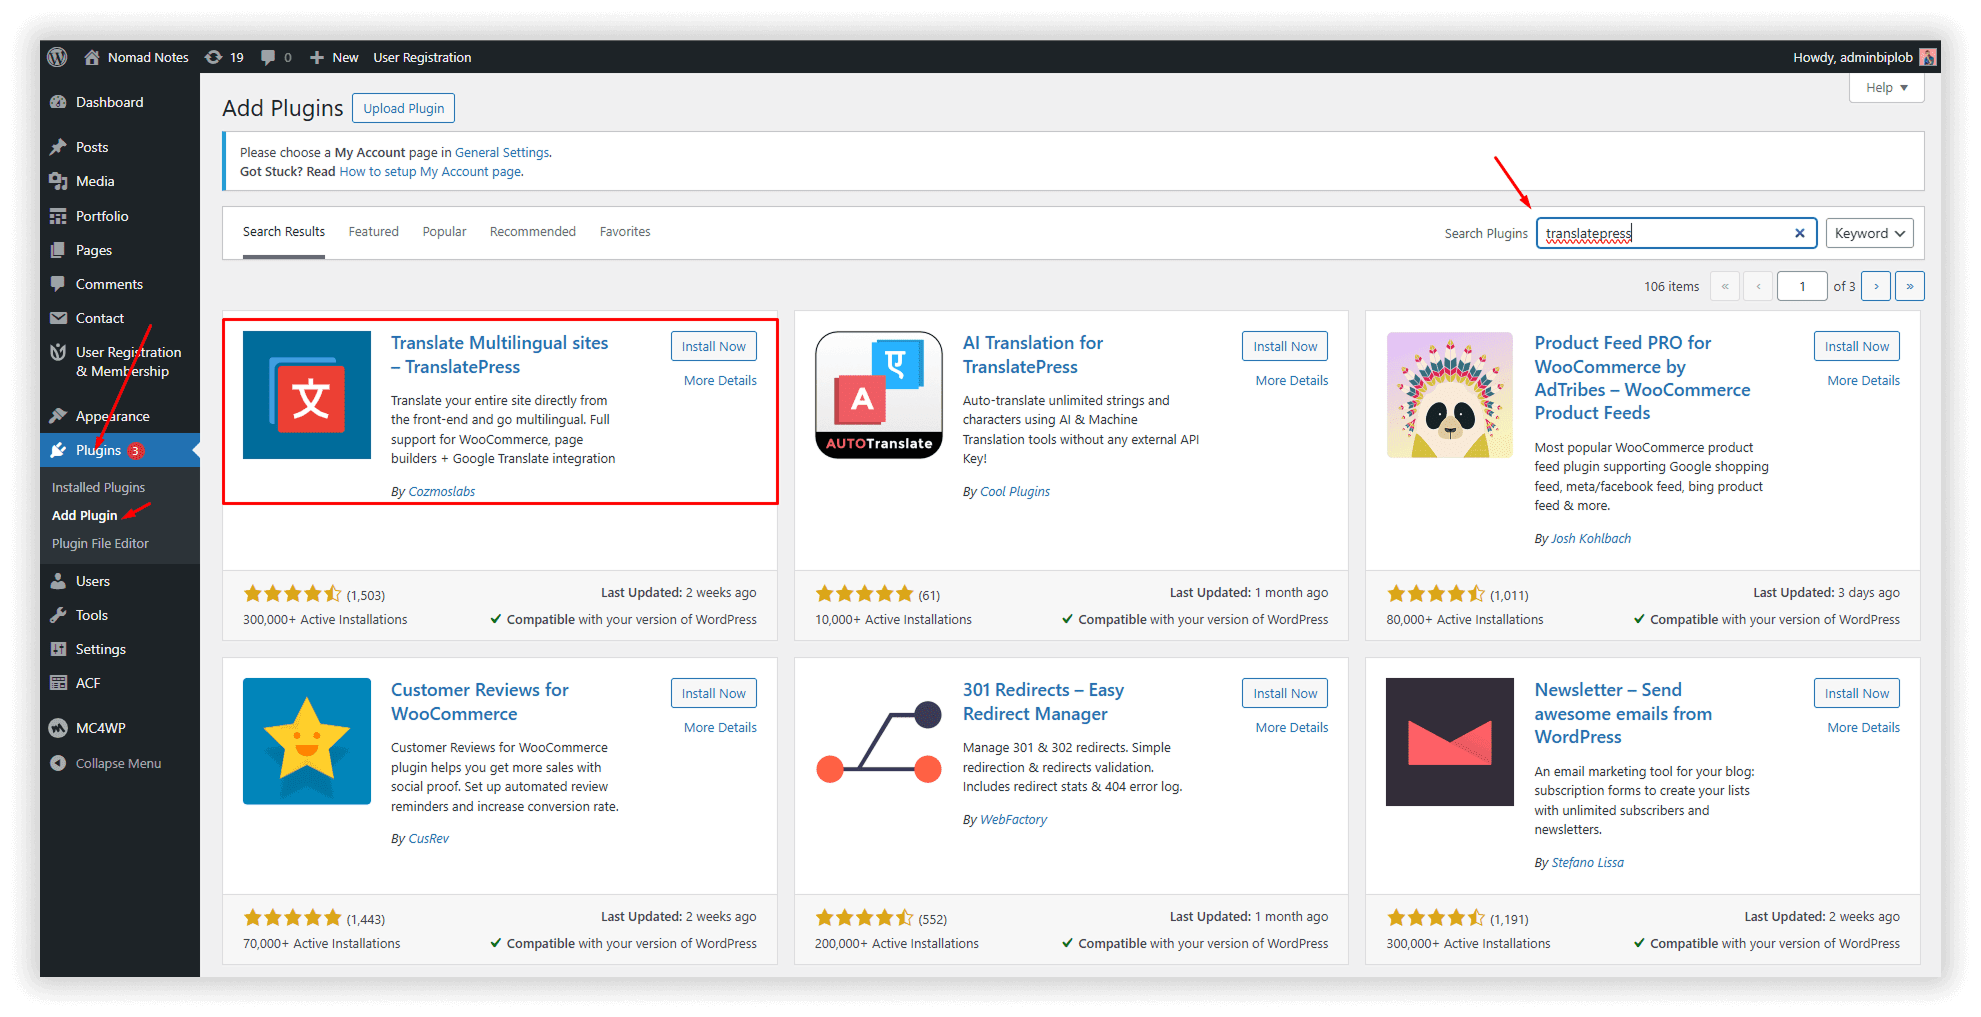Open More Details for 301 Redirects
Screen dimensions: 1981x1017
1292,727
